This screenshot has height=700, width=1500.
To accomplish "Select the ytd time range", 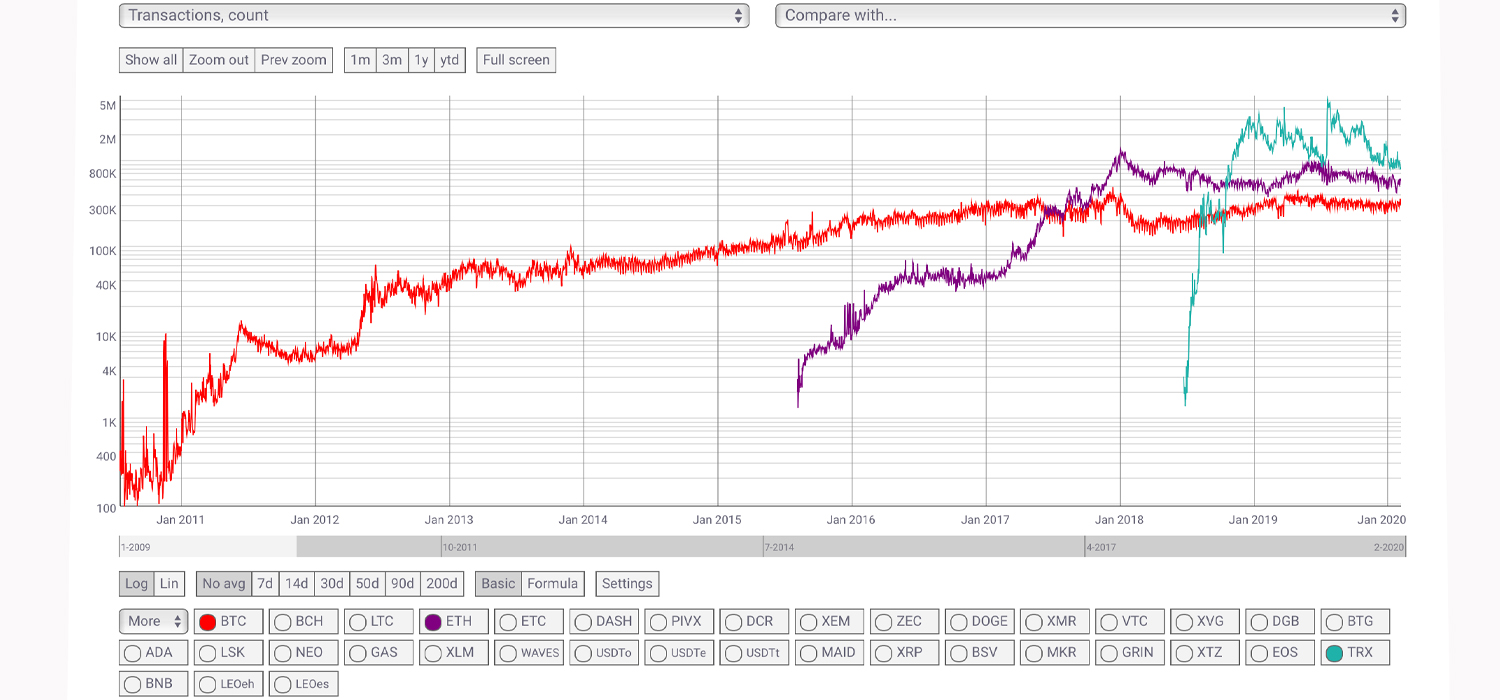I will [450, 60].
